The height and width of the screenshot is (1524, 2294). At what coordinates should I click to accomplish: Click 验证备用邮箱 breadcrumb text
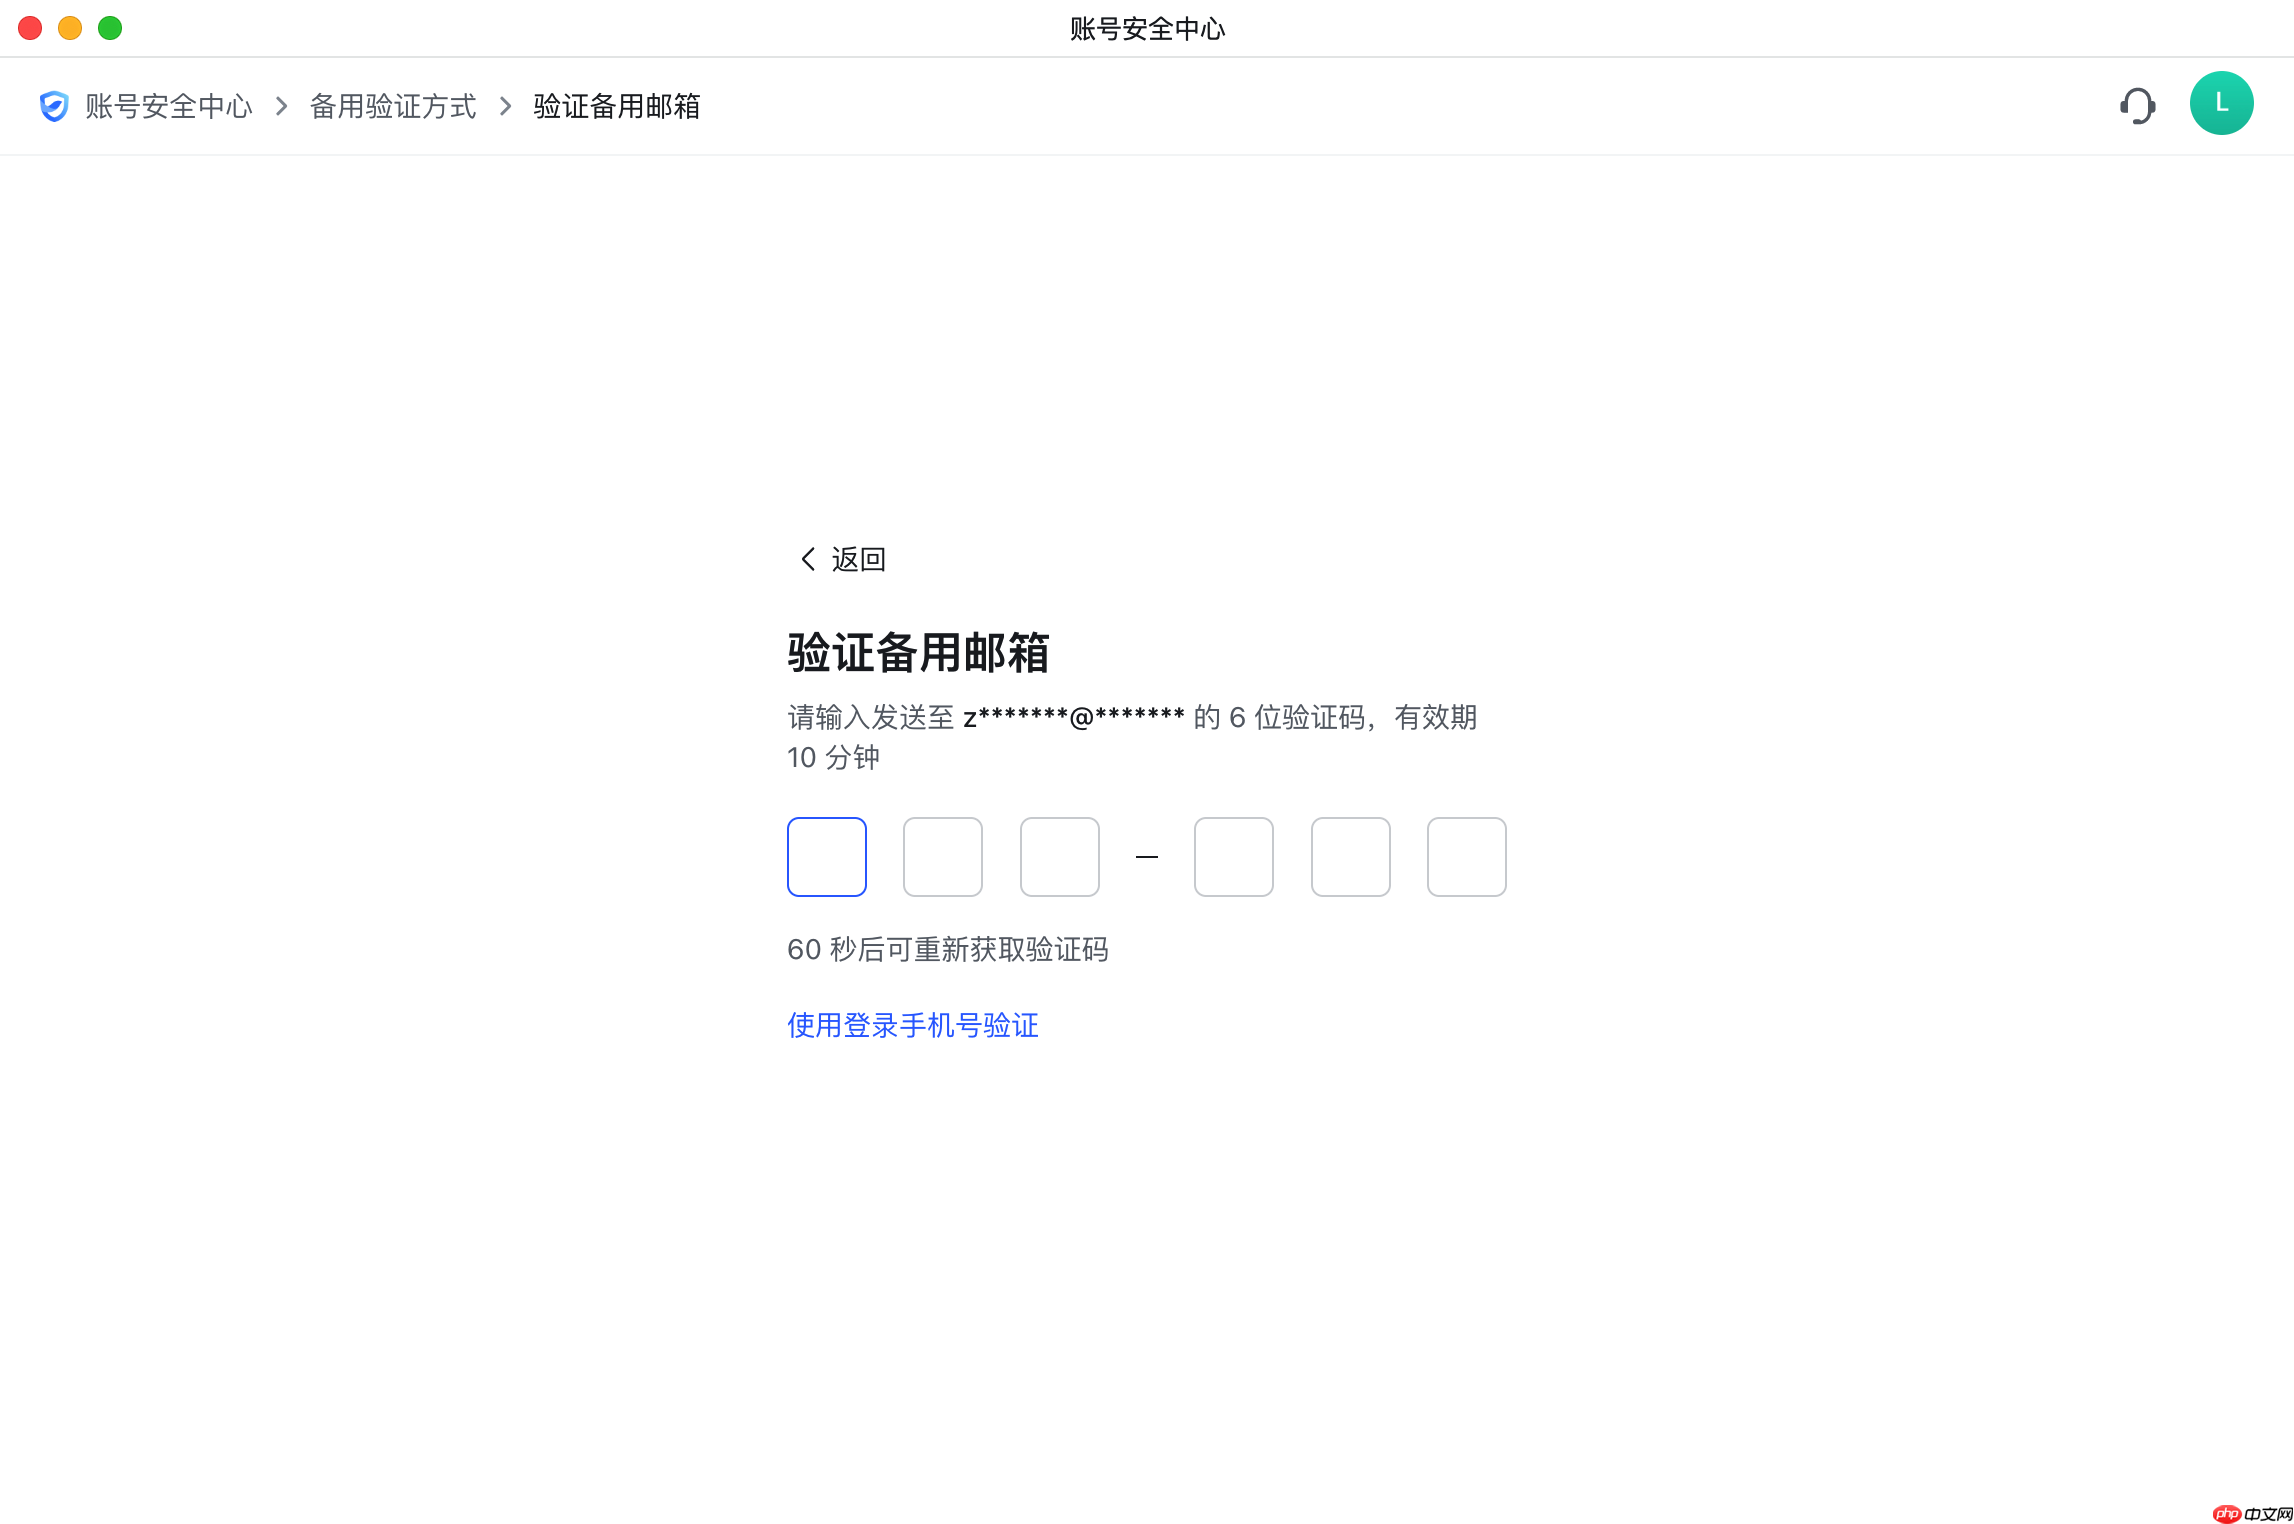(x=616, y=106)
